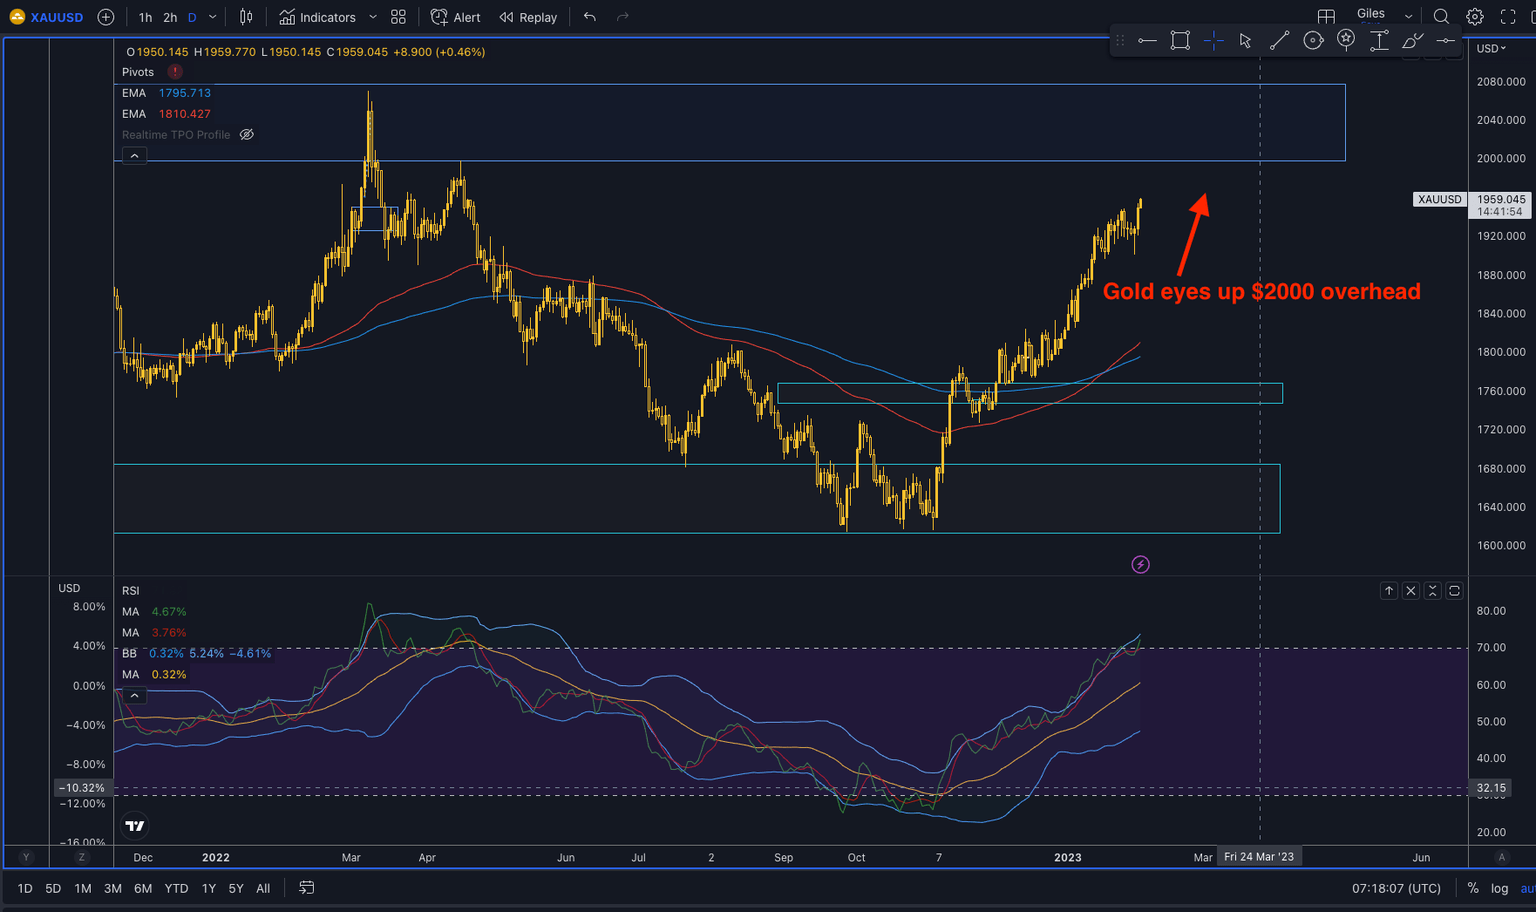
Task: Select the RSI indicator legend label
Action: (x=131, y=591)
